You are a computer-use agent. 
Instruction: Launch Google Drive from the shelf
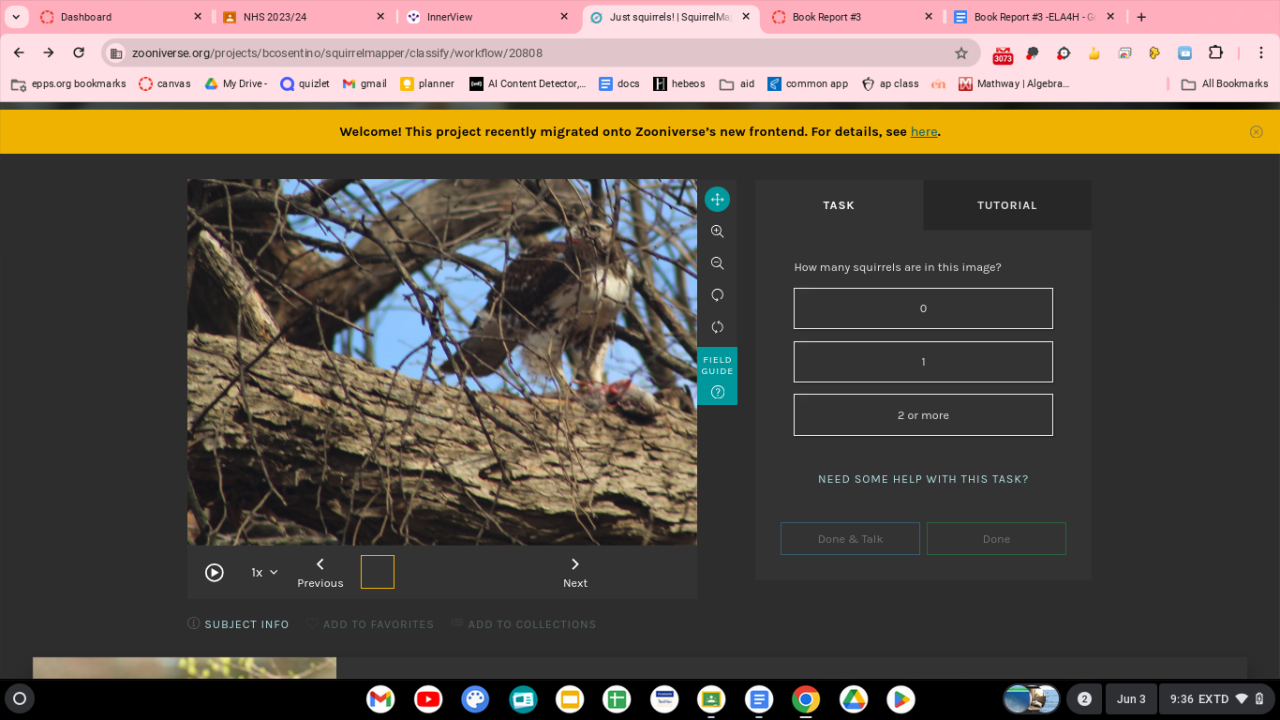pos(853,699)
